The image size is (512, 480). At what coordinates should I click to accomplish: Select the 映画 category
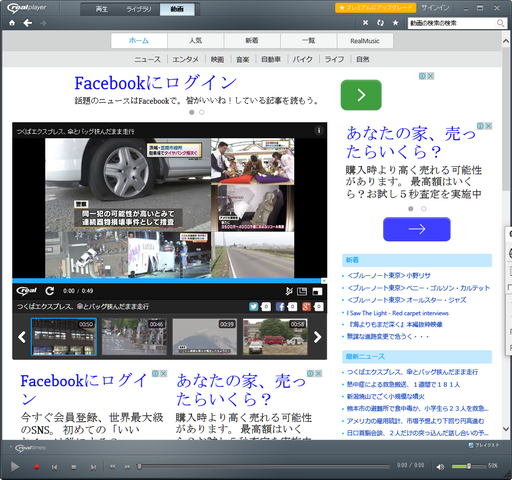coord(217,59)
